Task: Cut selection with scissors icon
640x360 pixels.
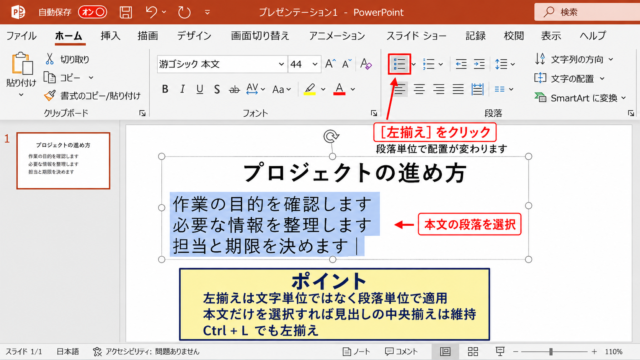Action: tap(49, 59)
